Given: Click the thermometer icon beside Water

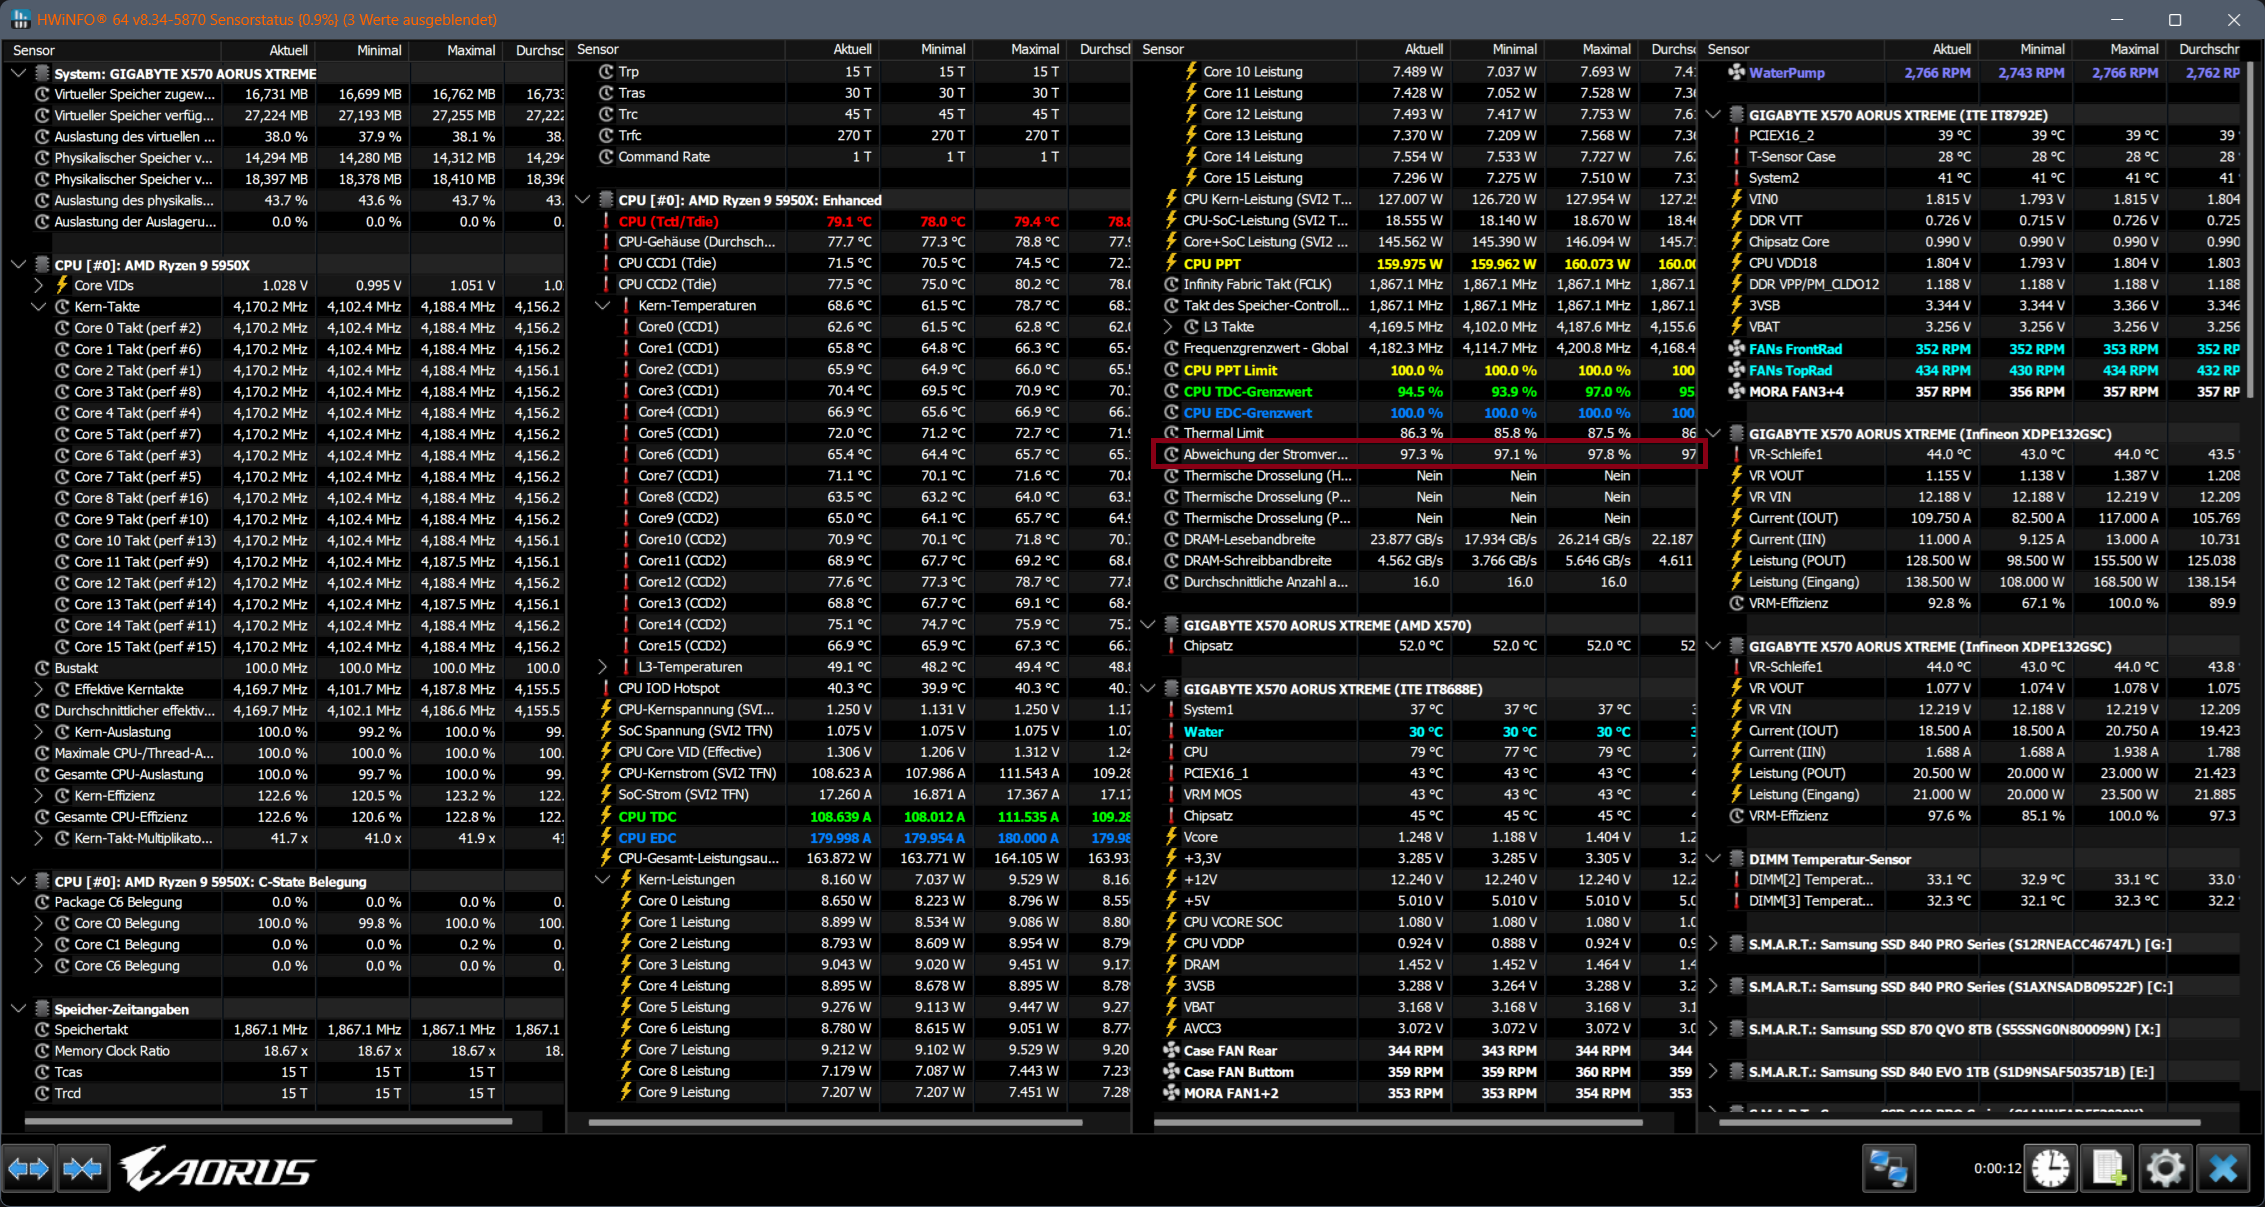Looking at the screenshot, I should click(x=1171, y=731).
